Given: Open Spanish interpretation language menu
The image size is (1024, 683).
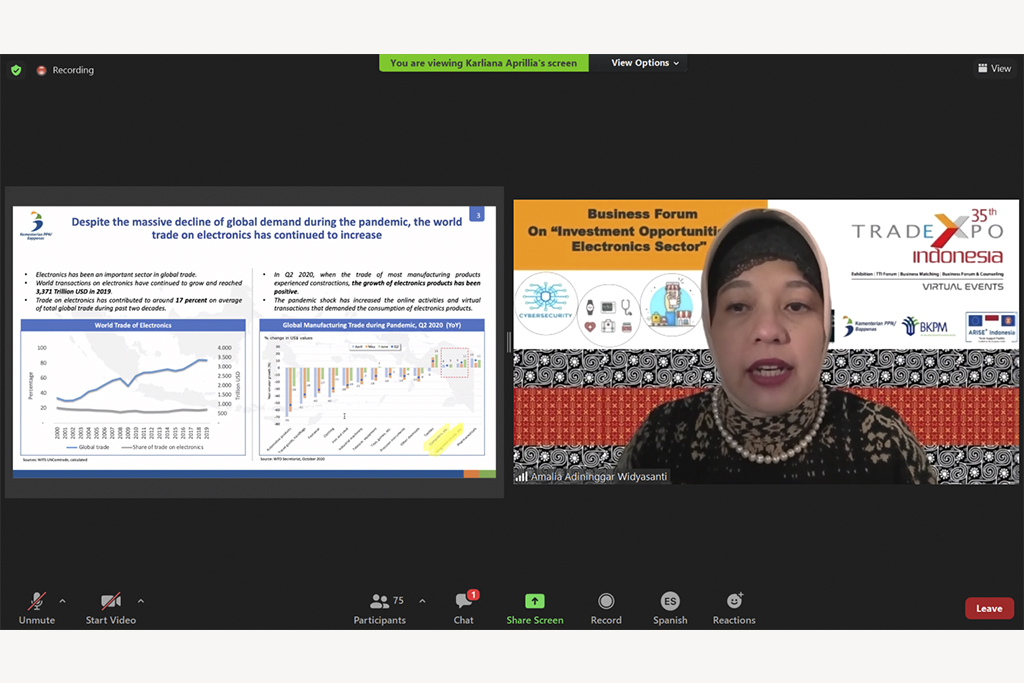Looking at the screenshot, I should [x=670, y=608].
